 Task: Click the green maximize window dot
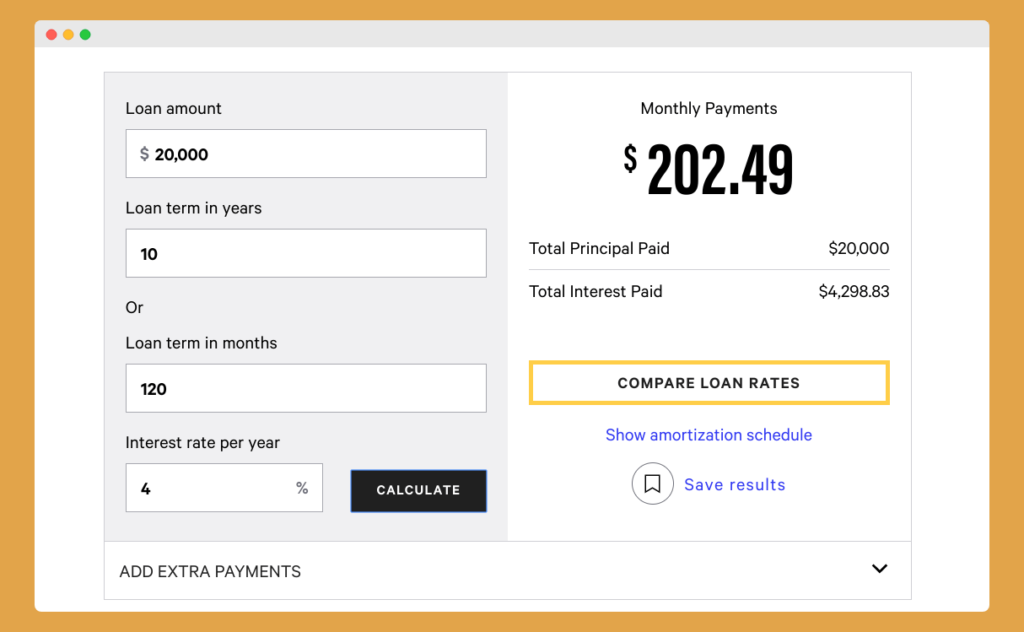[86, 35]
